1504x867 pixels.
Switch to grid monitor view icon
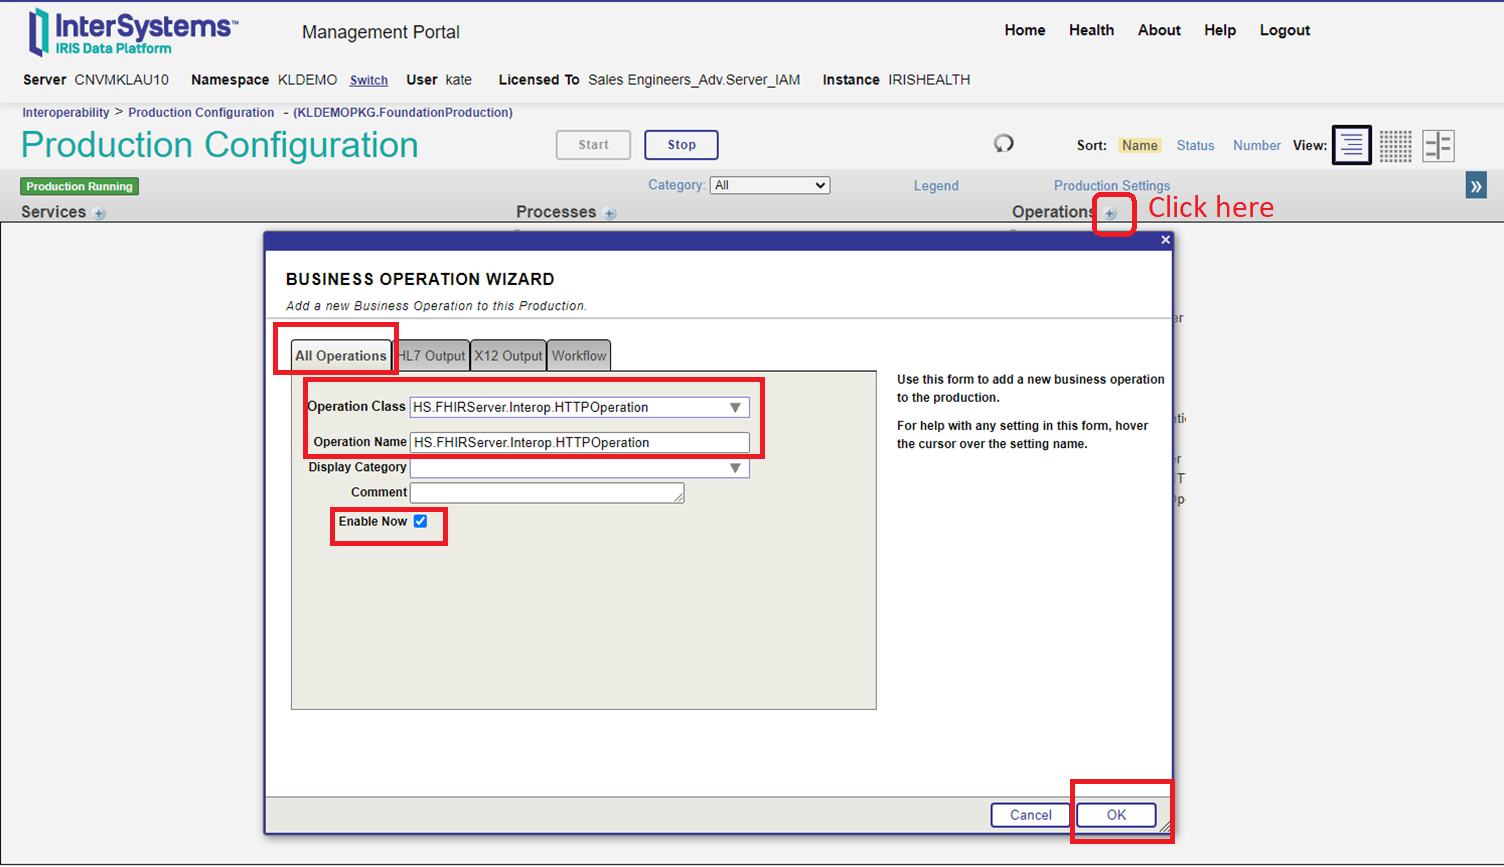pos(1395,146)
